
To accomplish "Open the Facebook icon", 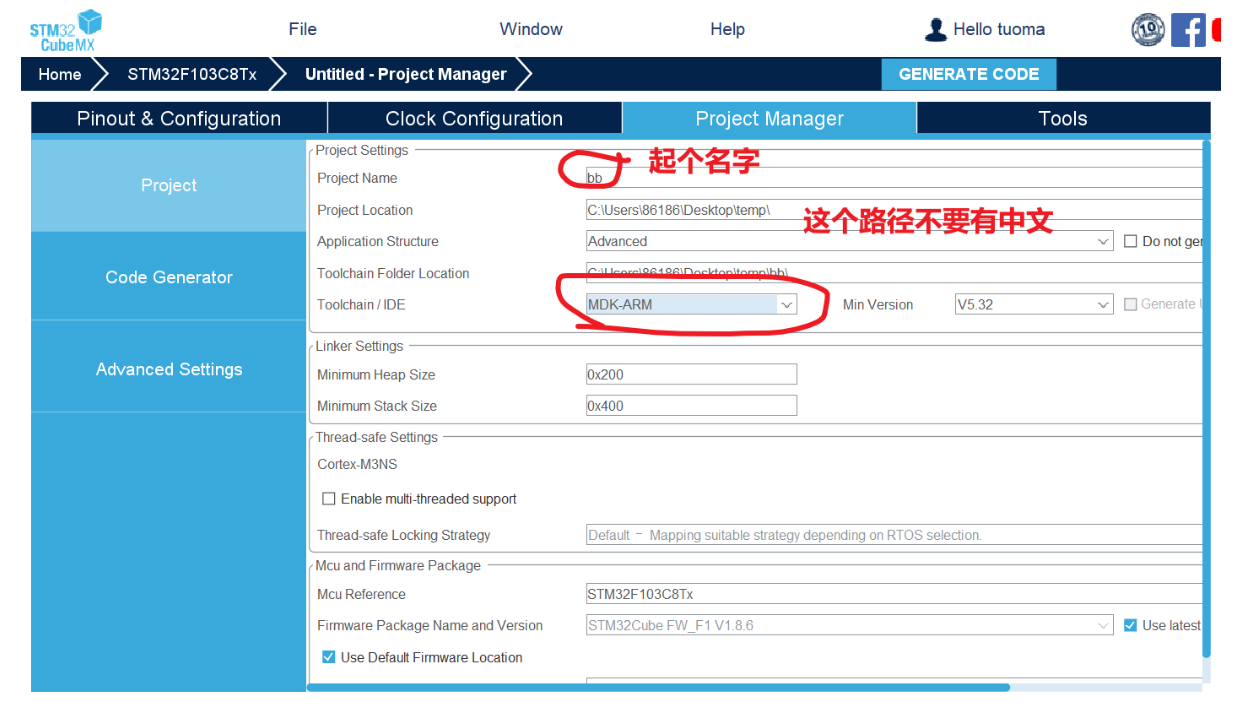I will point(1188,30).
